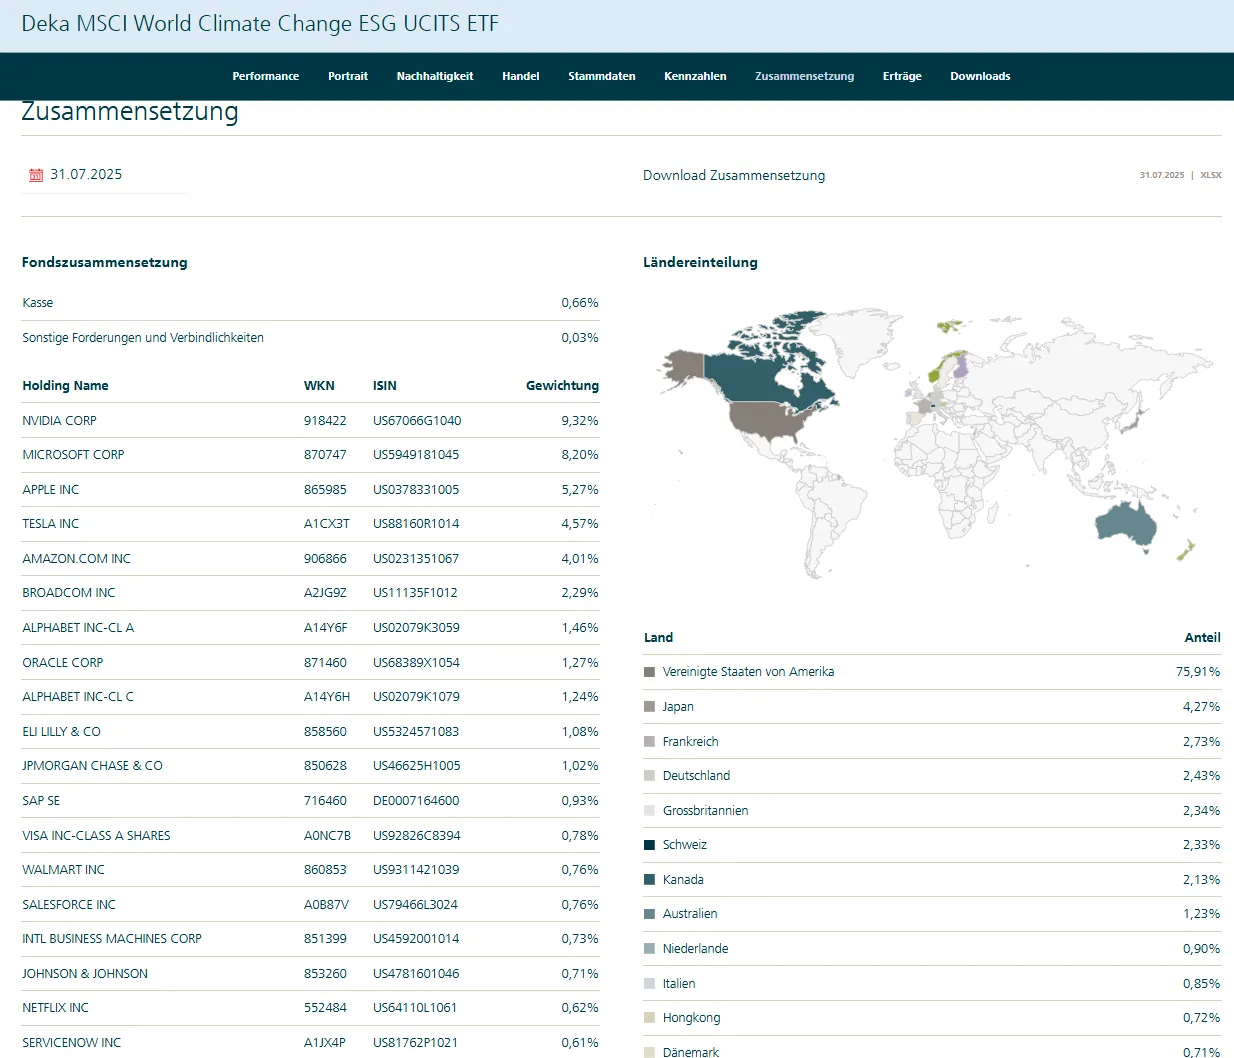Click the Italien country label

679,984
